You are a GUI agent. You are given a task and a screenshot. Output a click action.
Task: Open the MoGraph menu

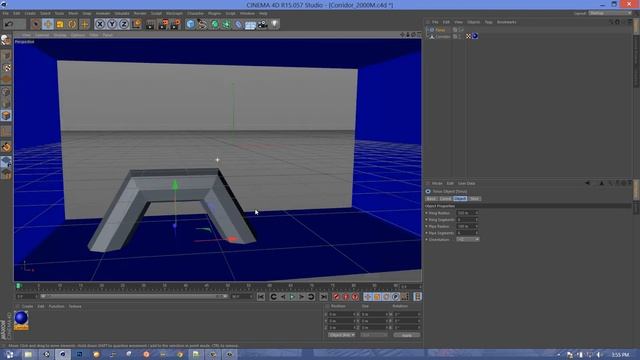pos(174,13)
